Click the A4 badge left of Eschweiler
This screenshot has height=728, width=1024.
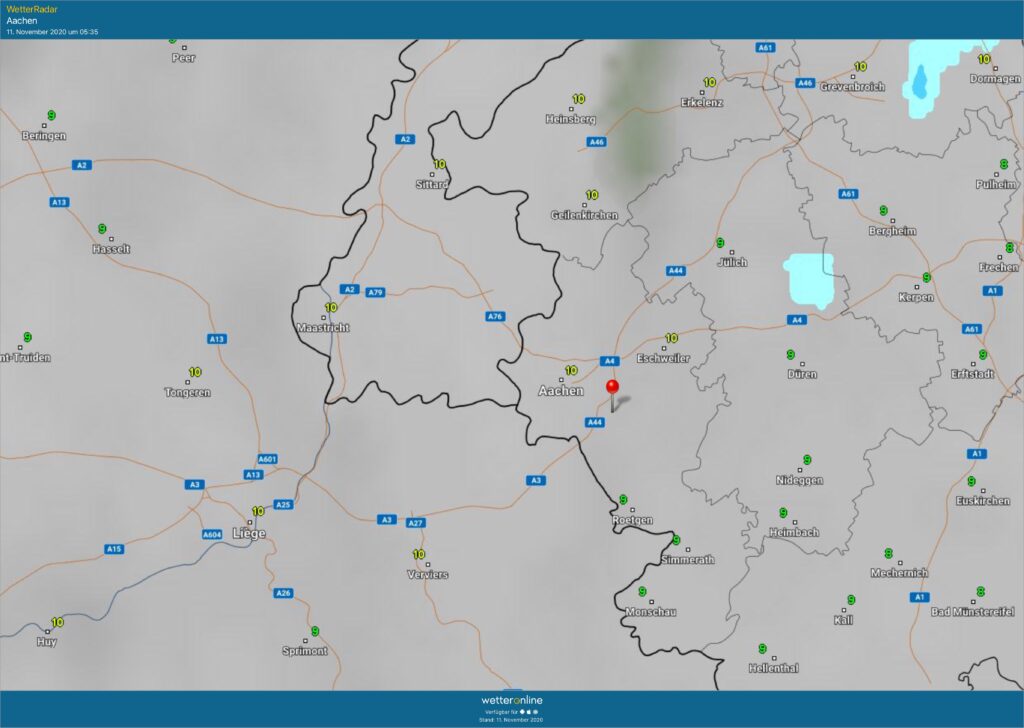pyautogui.click(x=609, y=361)
